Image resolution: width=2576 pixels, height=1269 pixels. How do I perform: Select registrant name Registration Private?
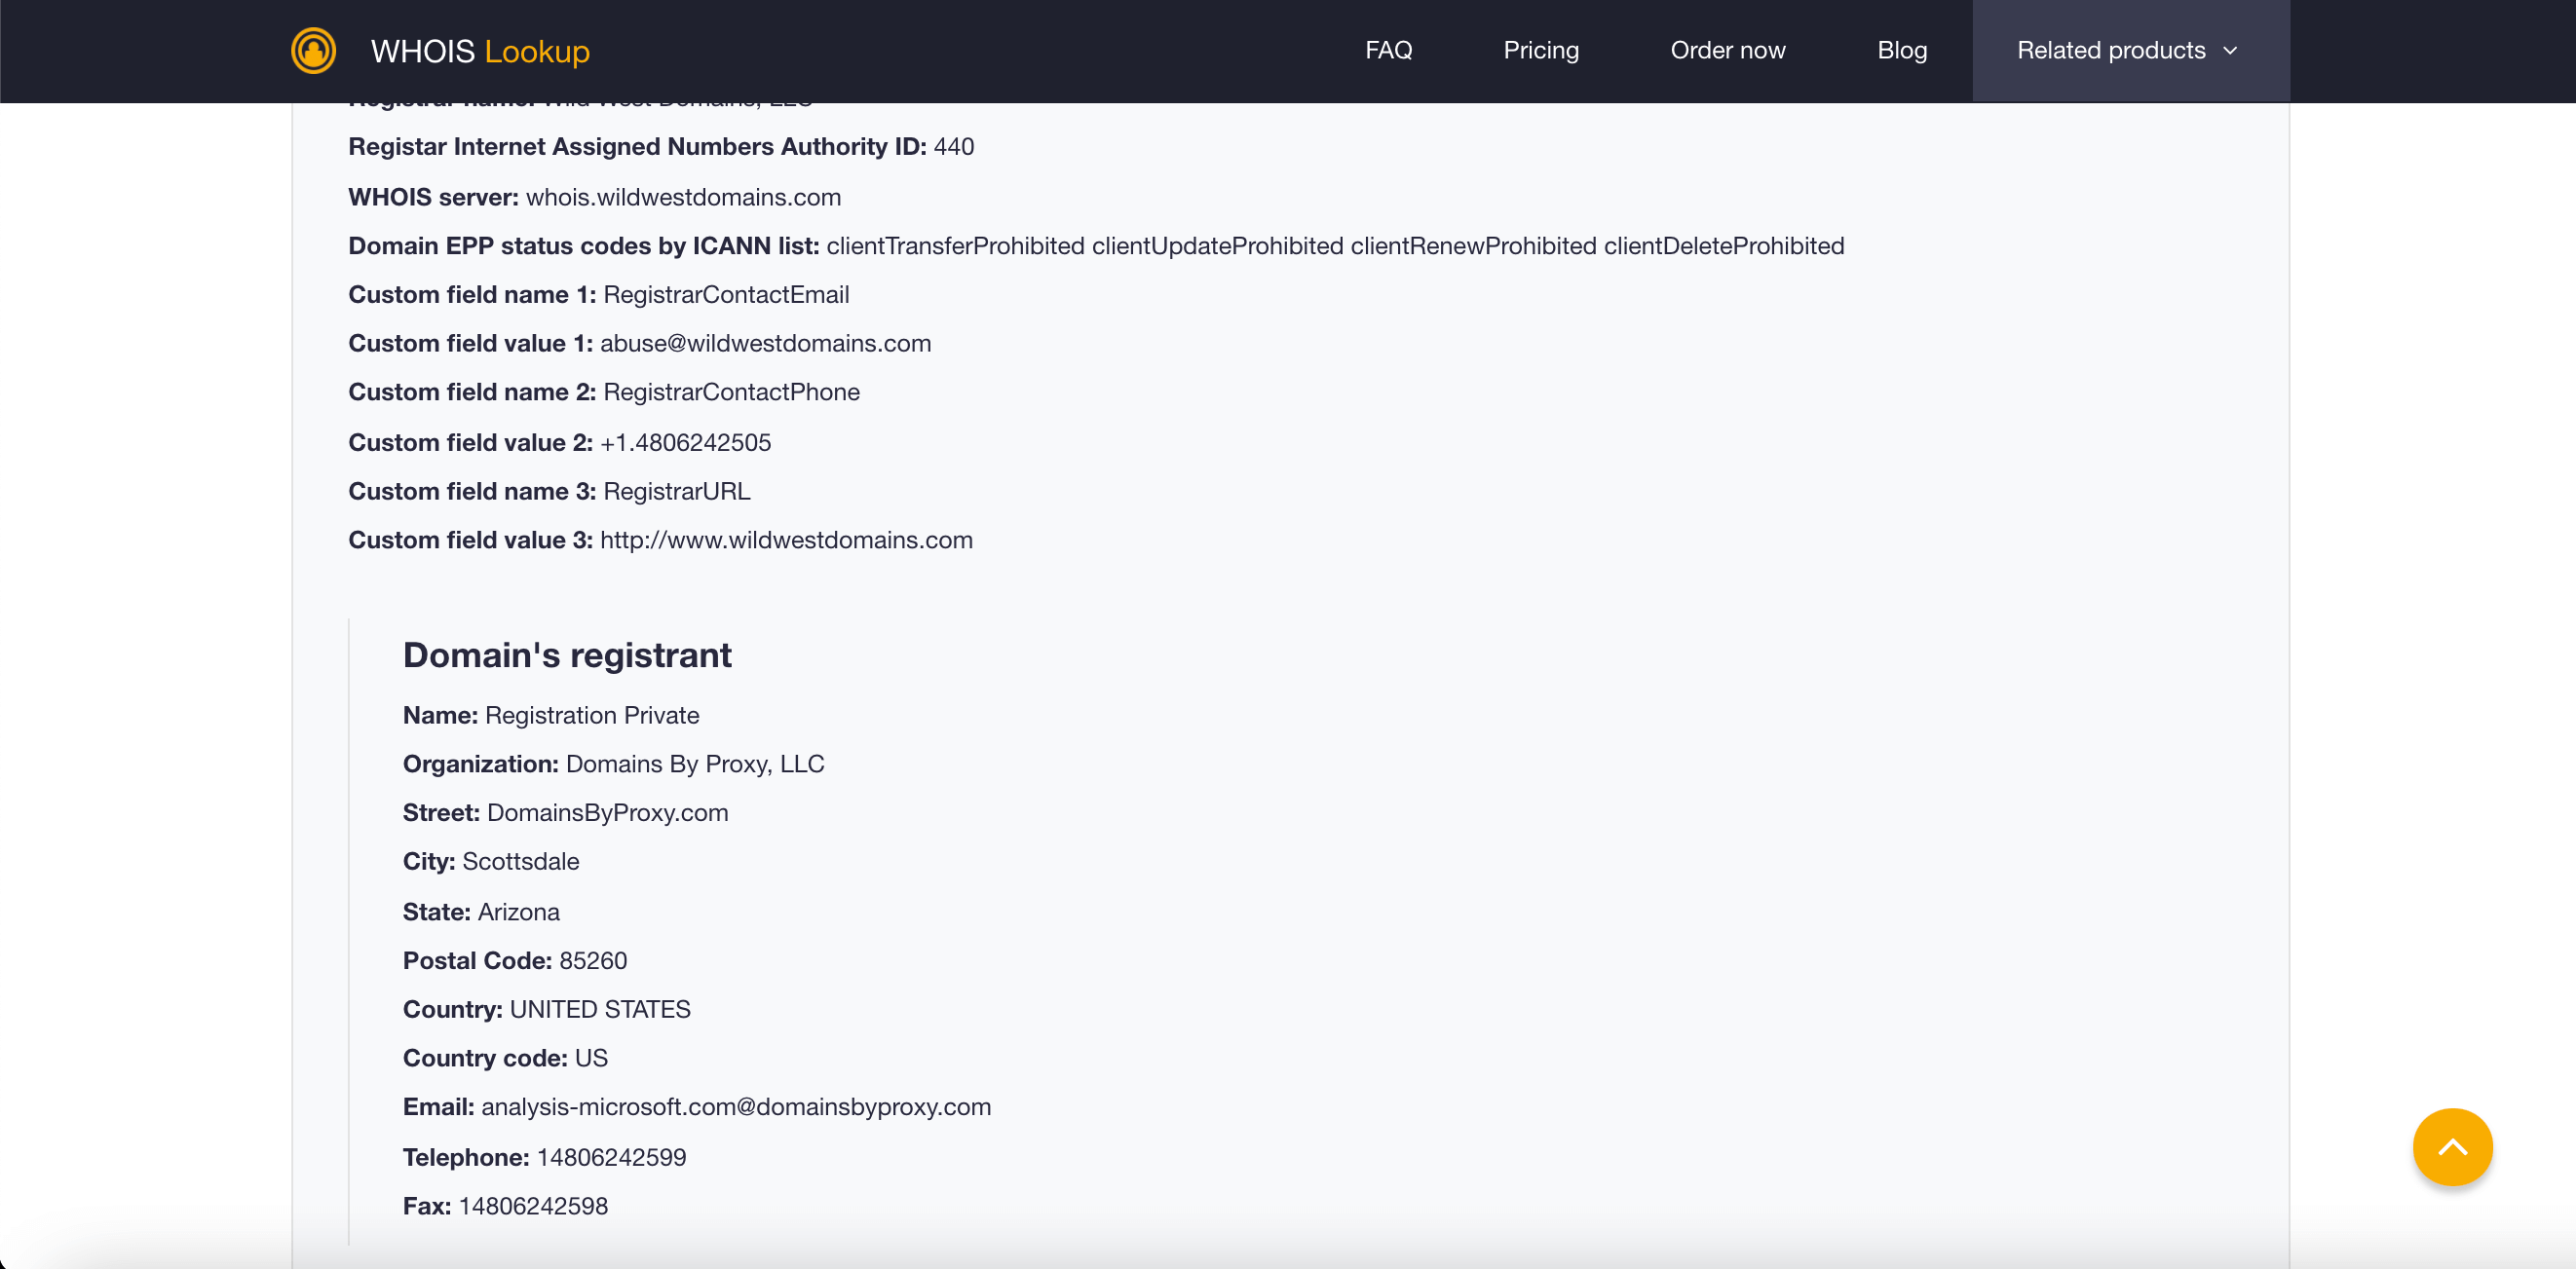(592, 715)
